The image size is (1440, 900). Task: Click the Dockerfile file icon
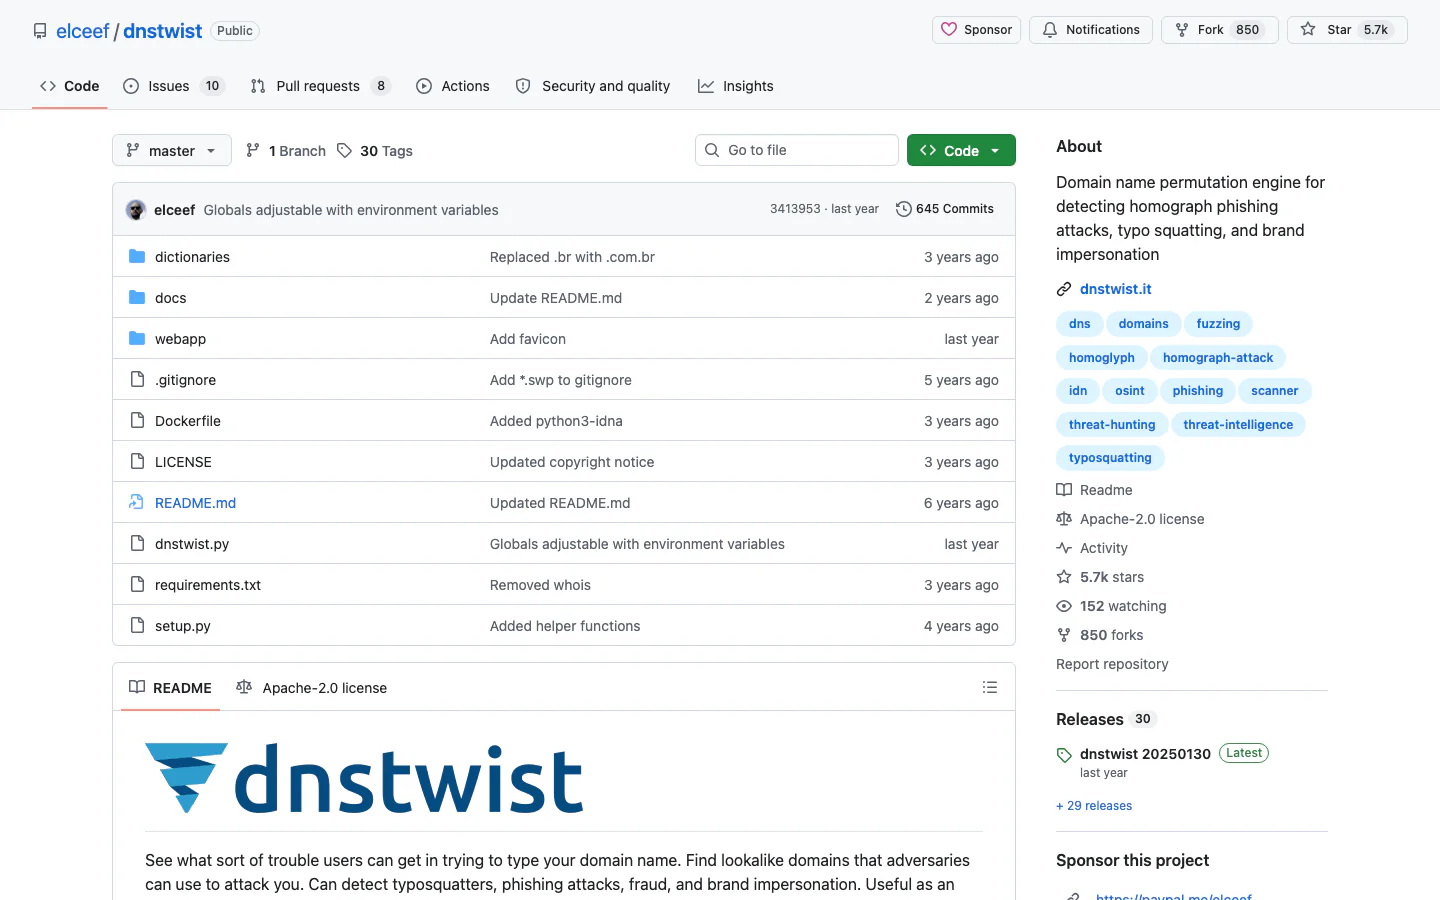137,421
